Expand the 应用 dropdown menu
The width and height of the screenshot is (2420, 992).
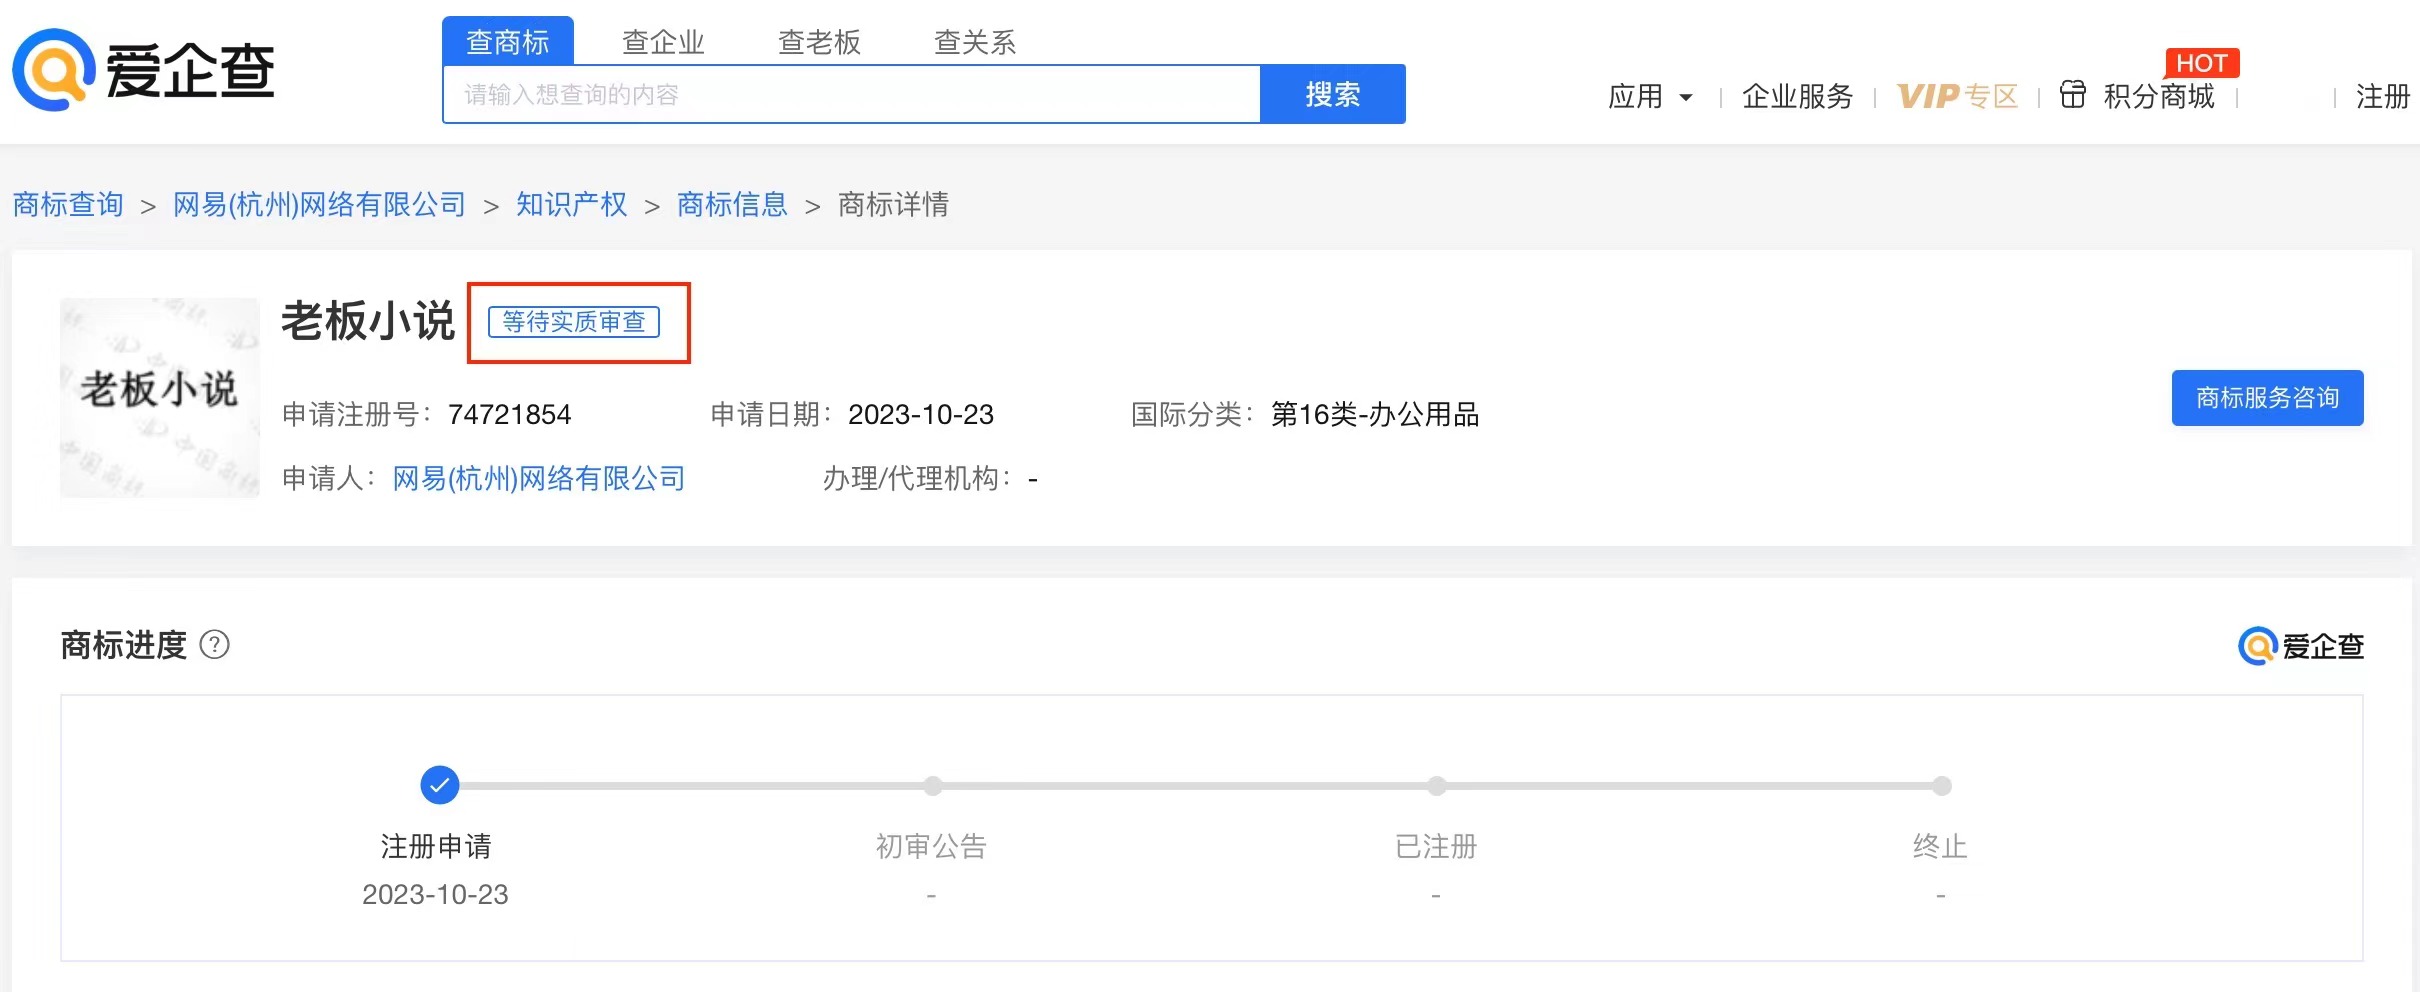click(1650, 97)
